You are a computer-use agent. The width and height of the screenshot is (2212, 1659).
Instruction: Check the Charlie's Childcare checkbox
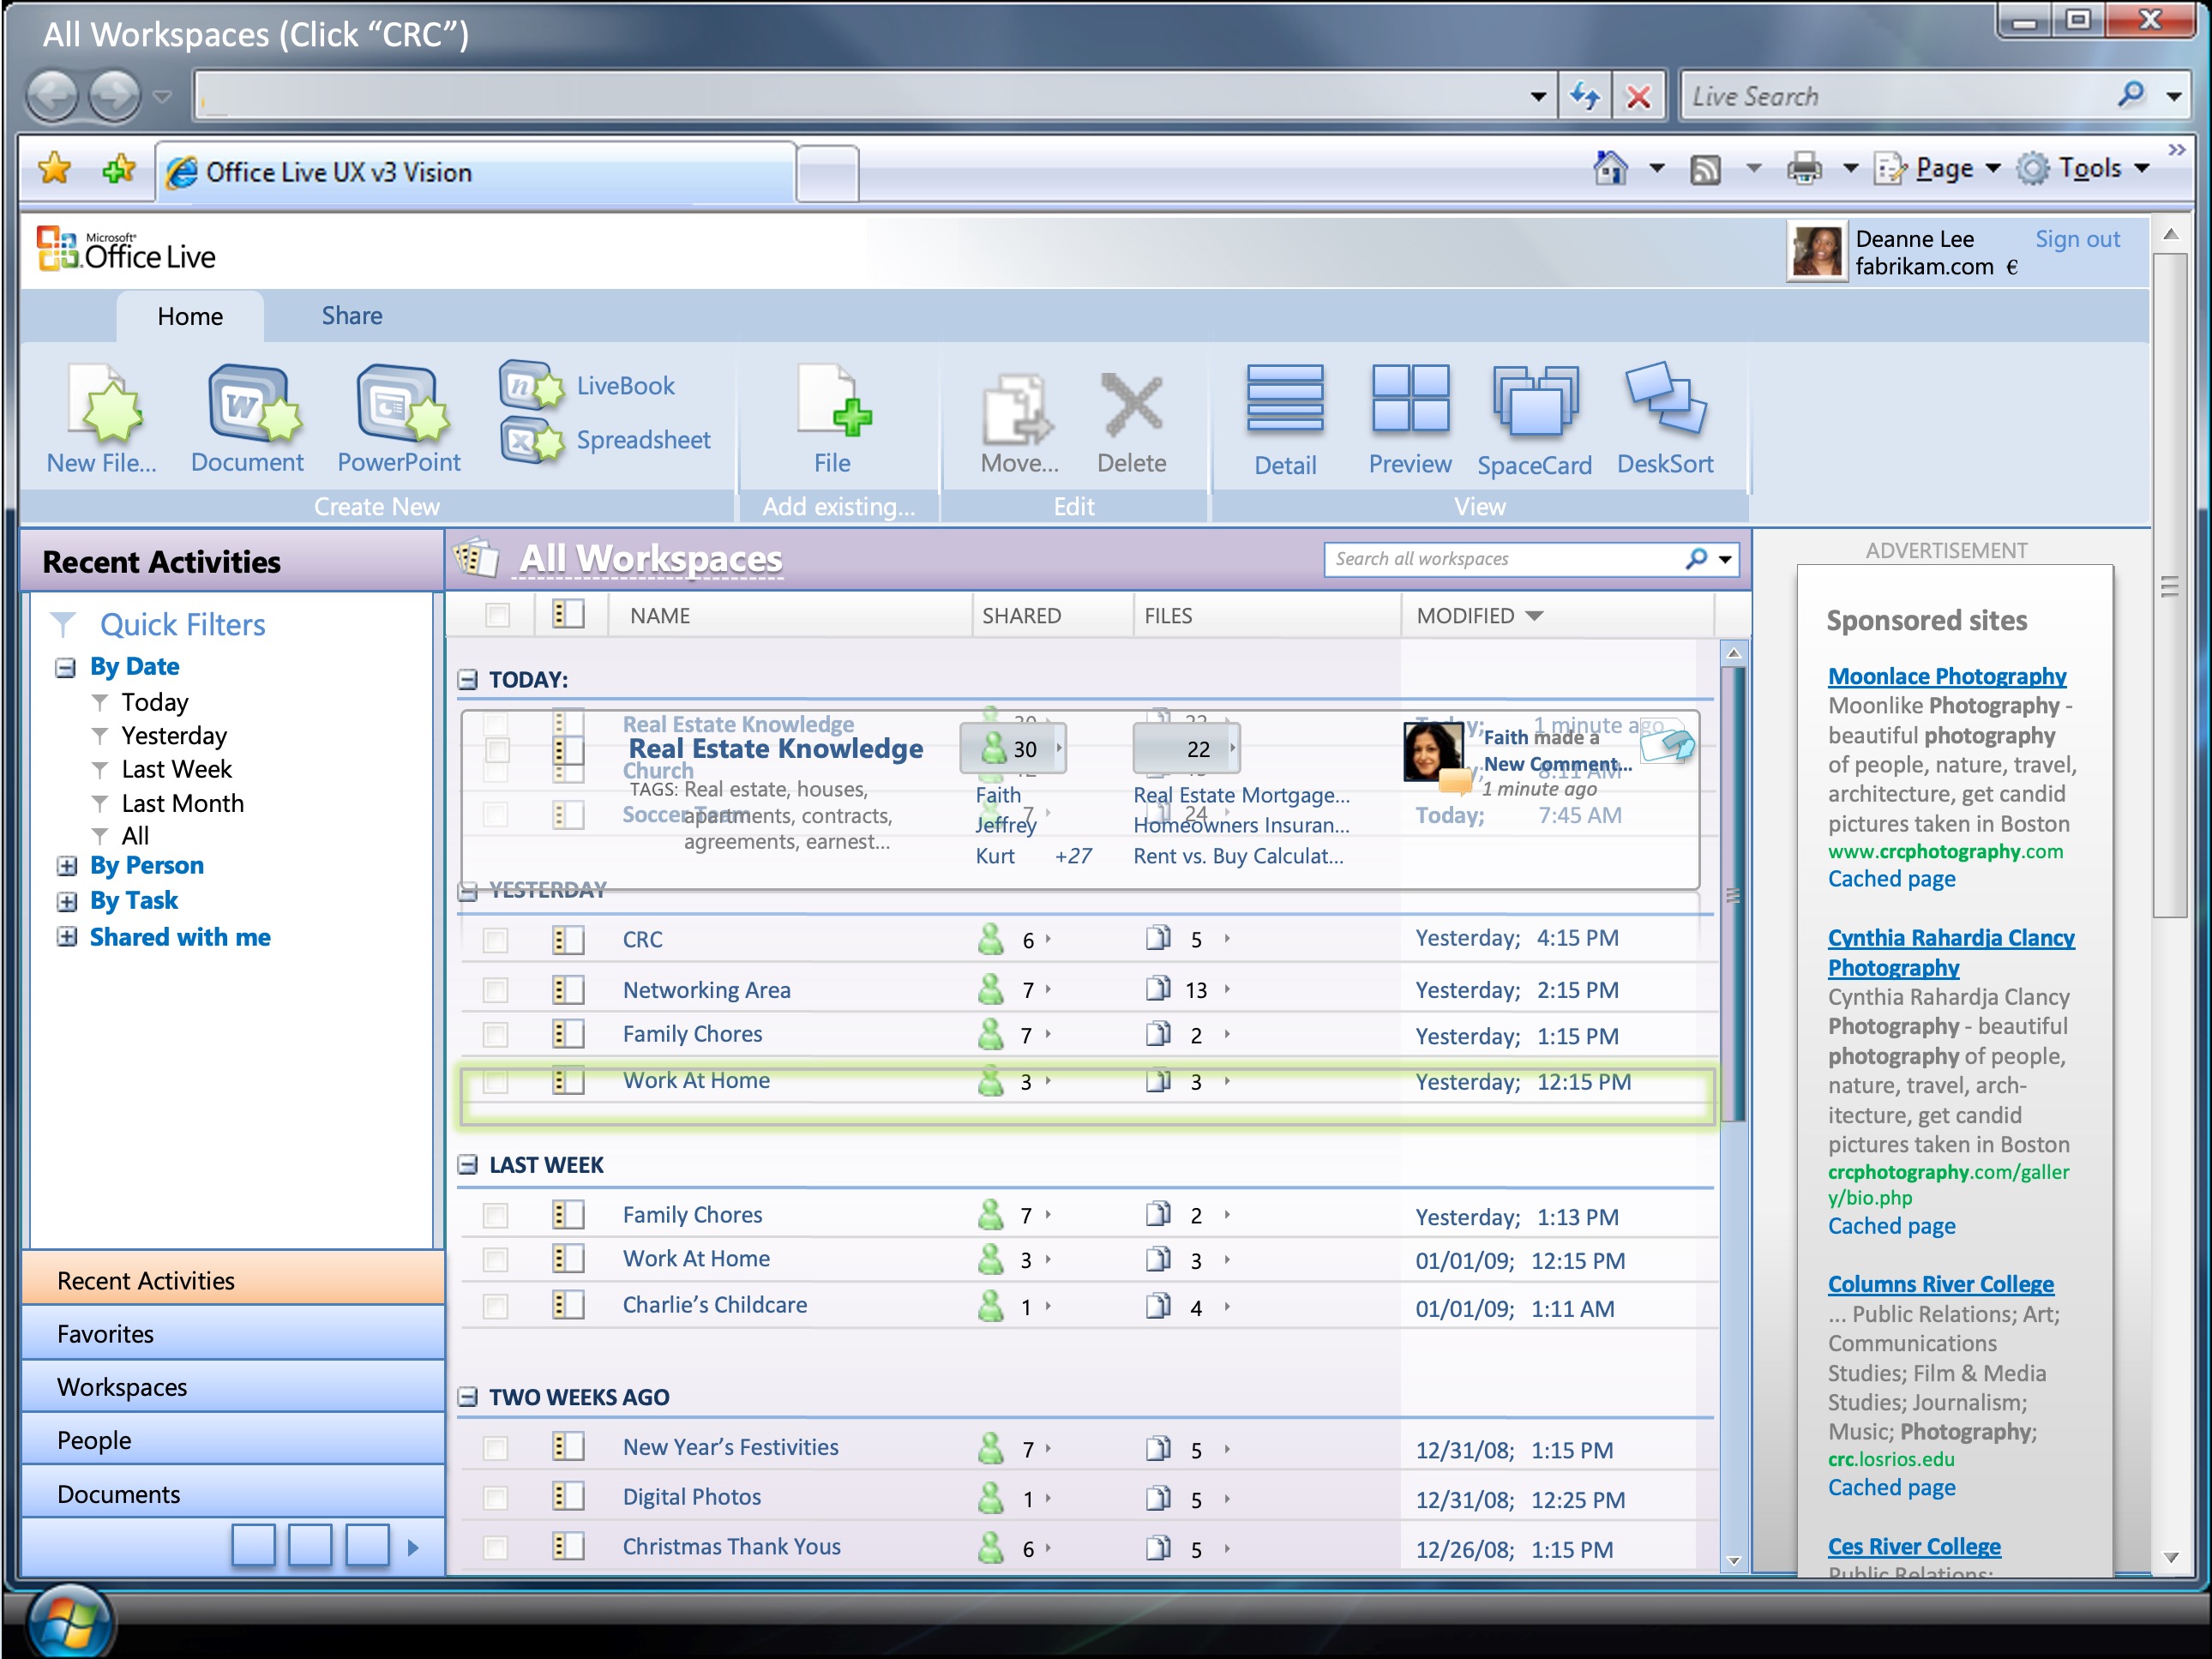(495, 1306)
